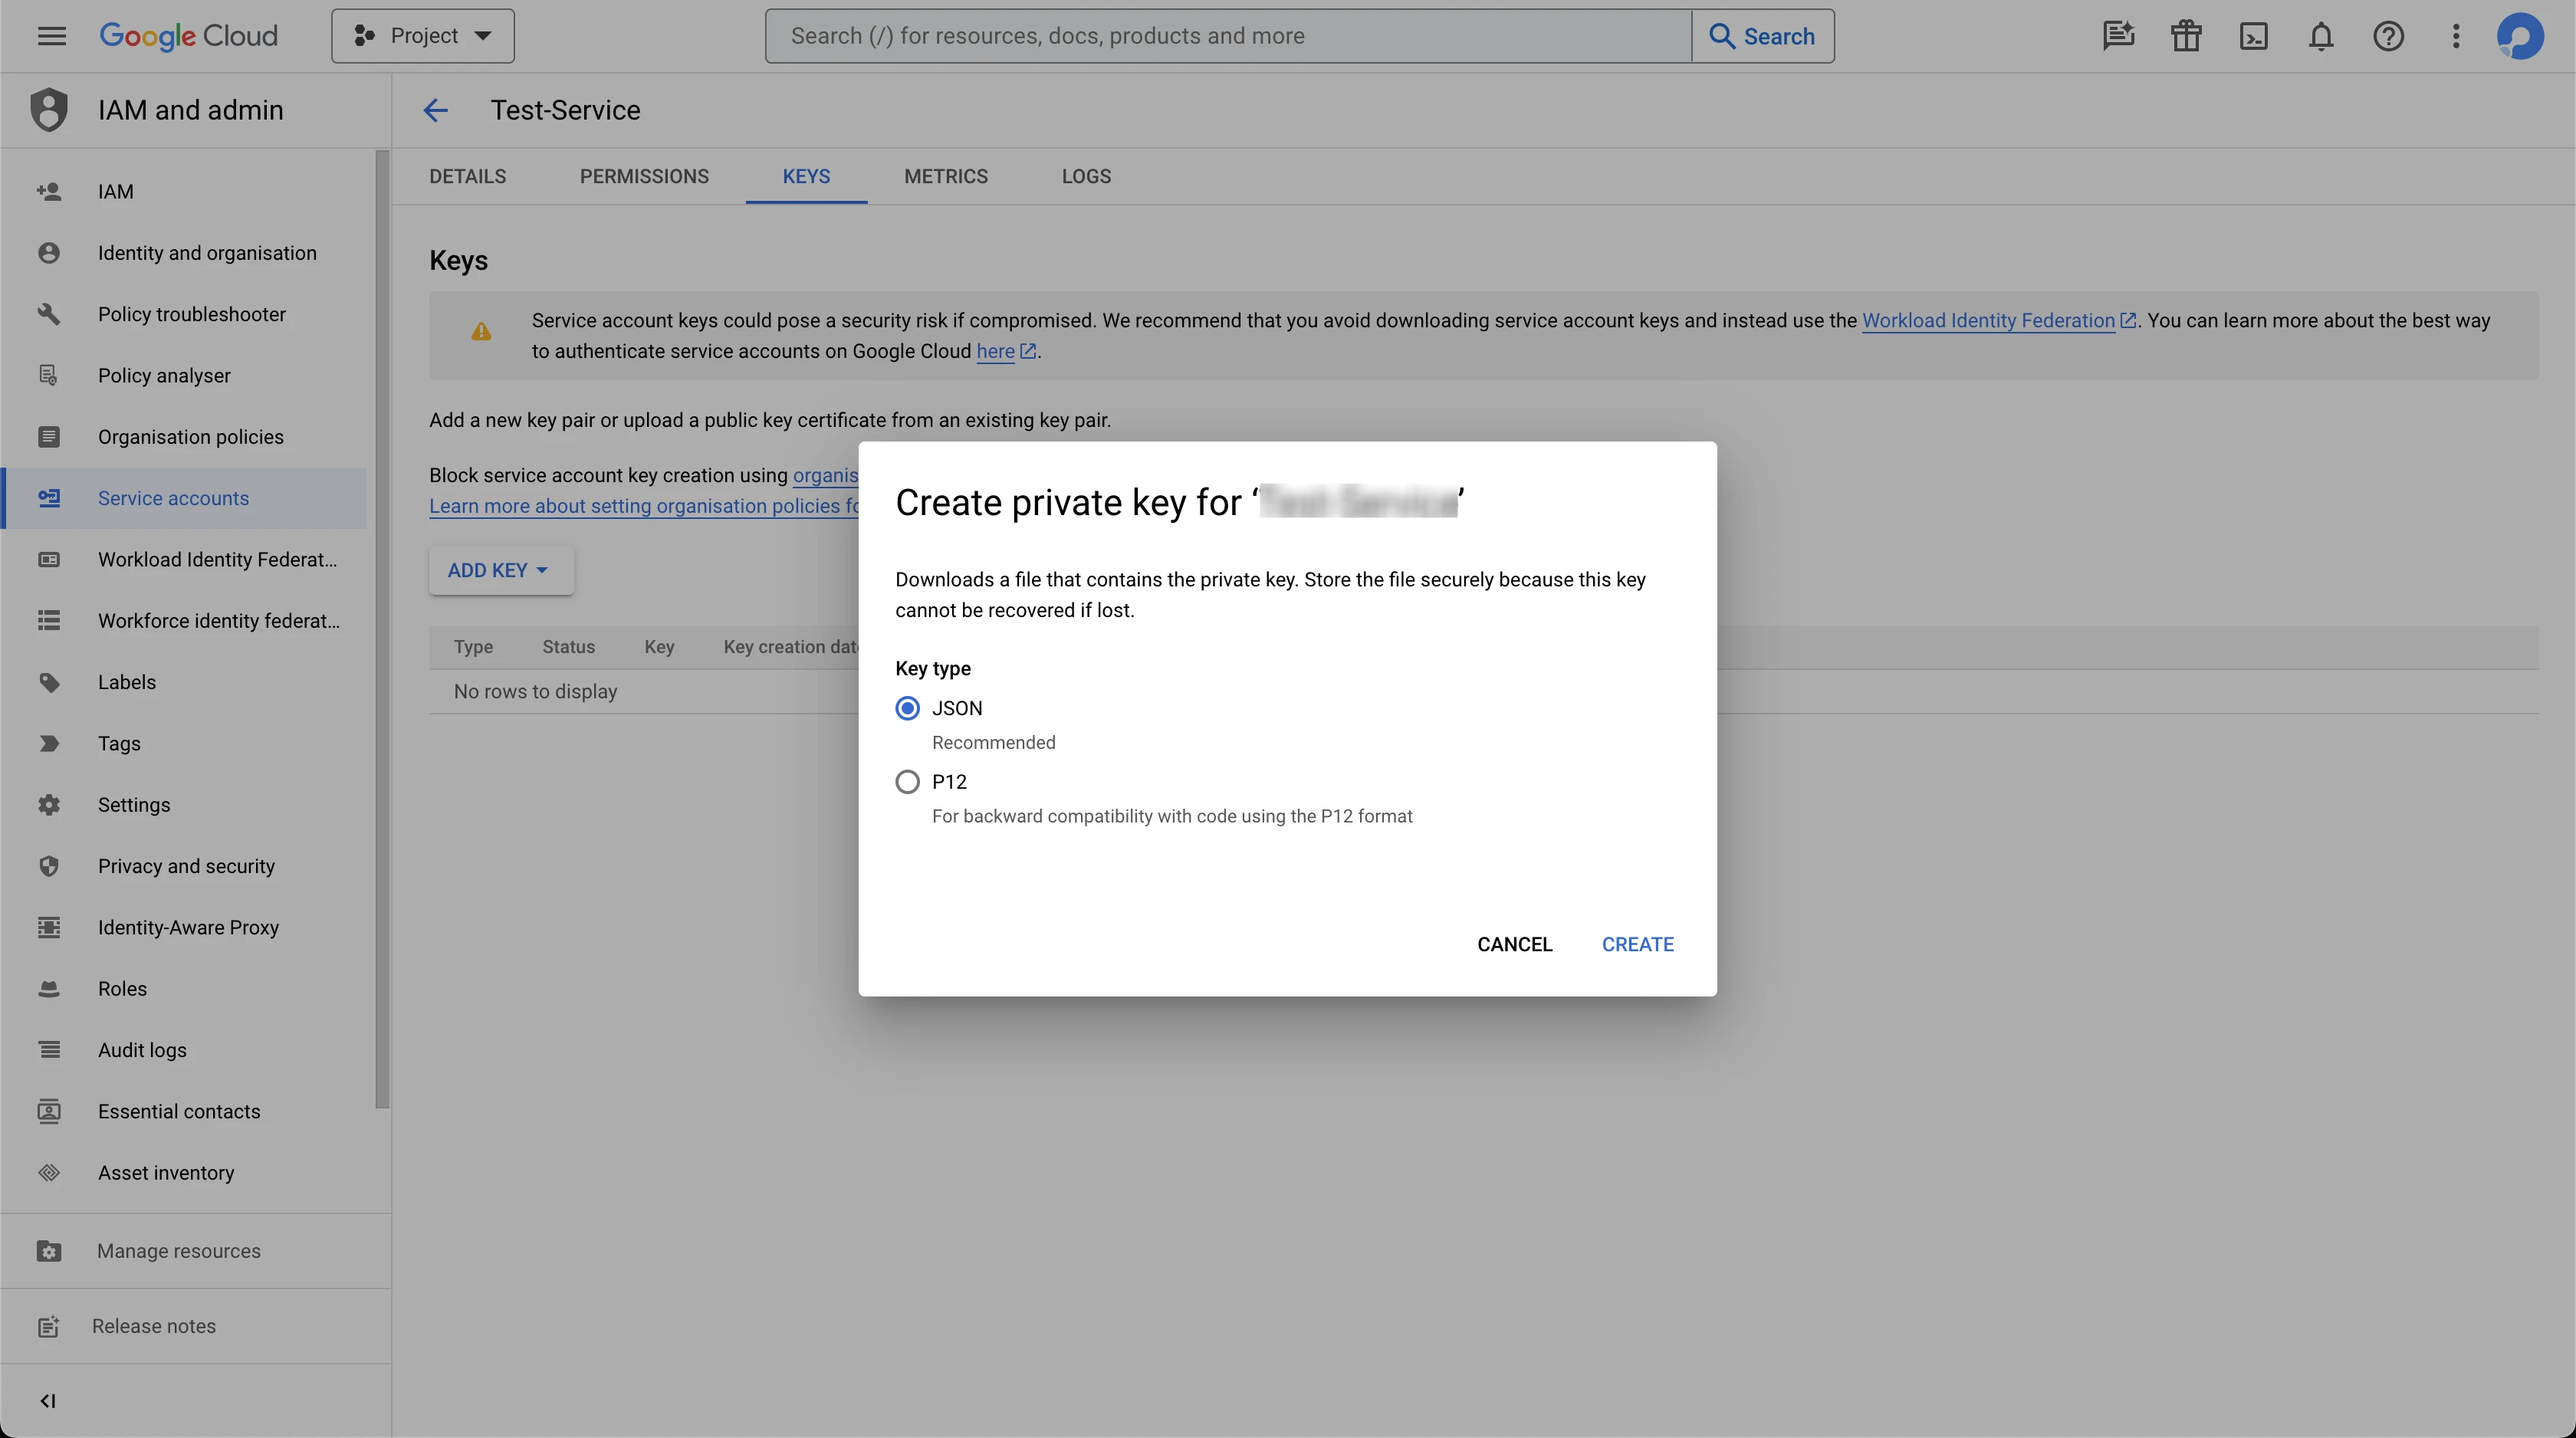The image size is (2576, 1438).
Task: Collapse the sidebar with the bottom arrow icon
Action: point(48,1400)
